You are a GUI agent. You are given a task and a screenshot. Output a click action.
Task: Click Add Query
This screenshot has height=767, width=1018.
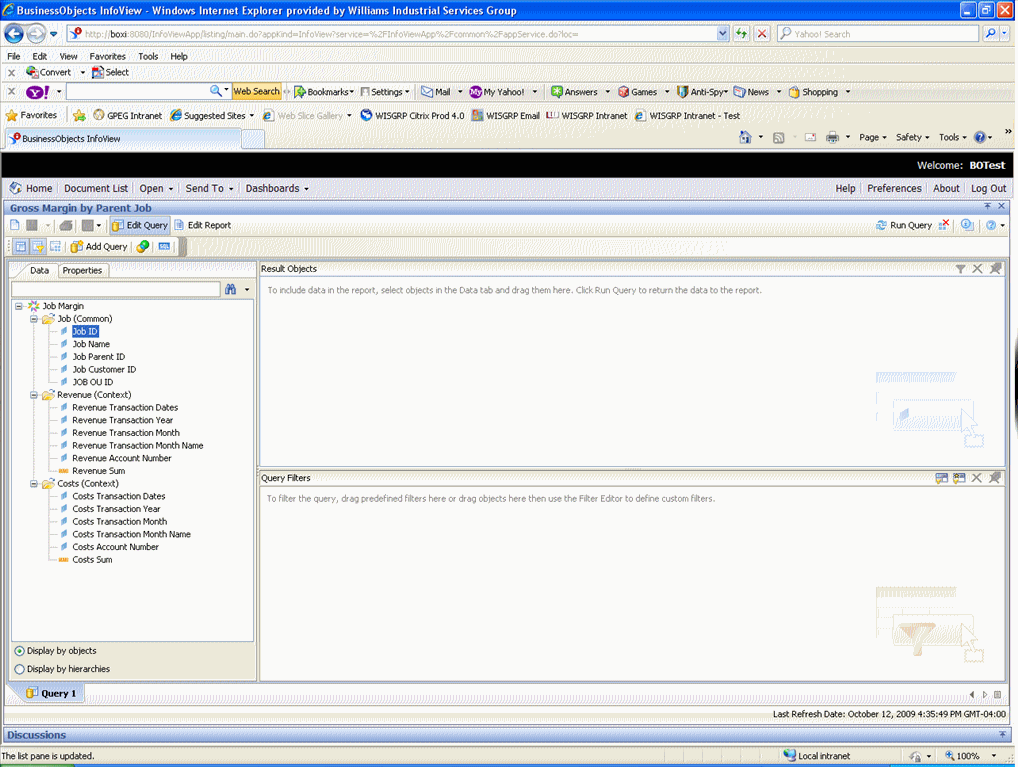coord(99,247)
